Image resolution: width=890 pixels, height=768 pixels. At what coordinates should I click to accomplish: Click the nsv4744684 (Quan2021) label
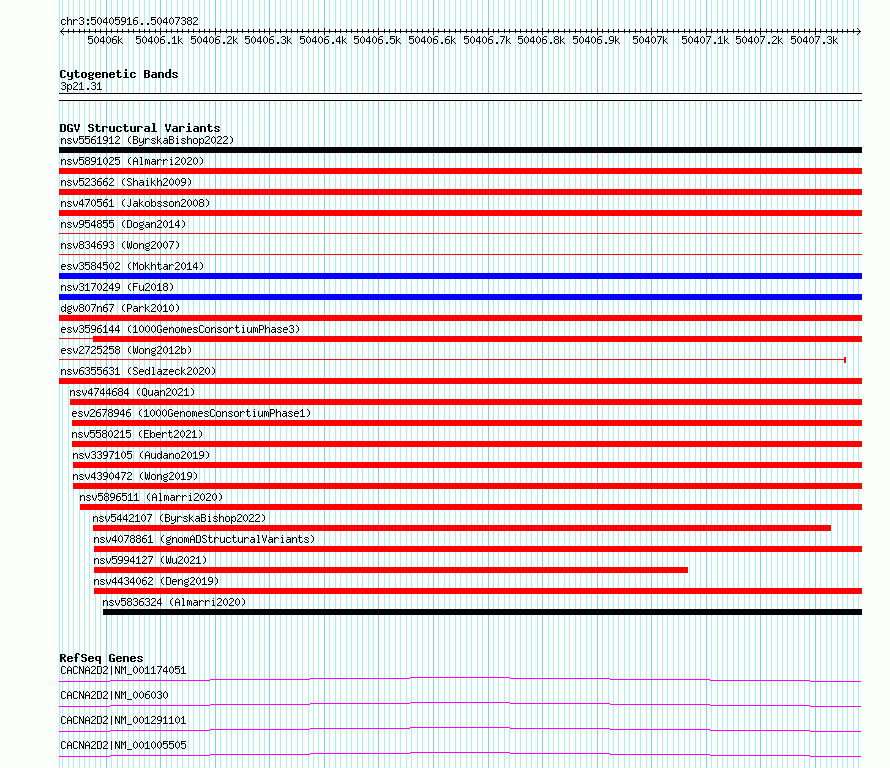132,392
